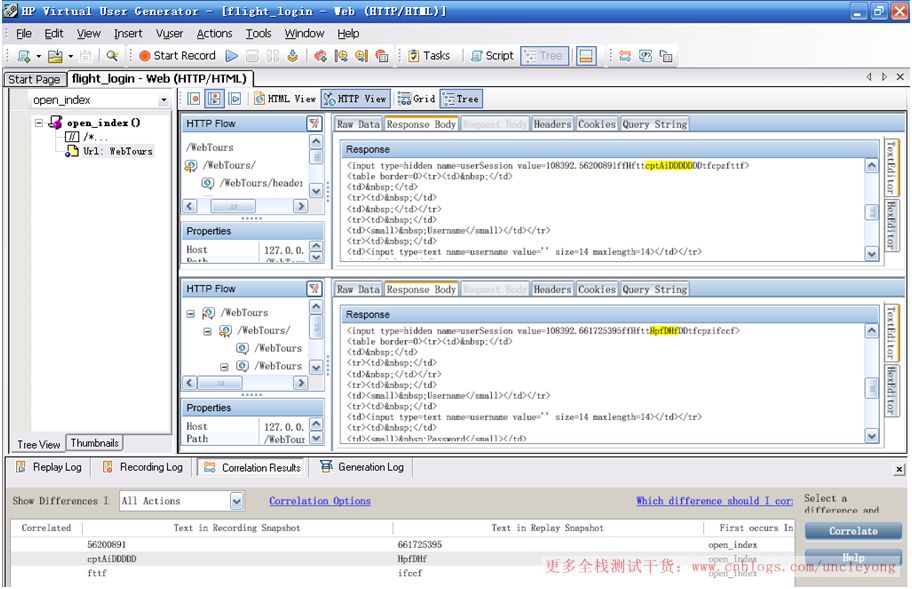Viewport: 912px width, 589px height.
Task: Switch to HTML View
Action: pos(285,99)
